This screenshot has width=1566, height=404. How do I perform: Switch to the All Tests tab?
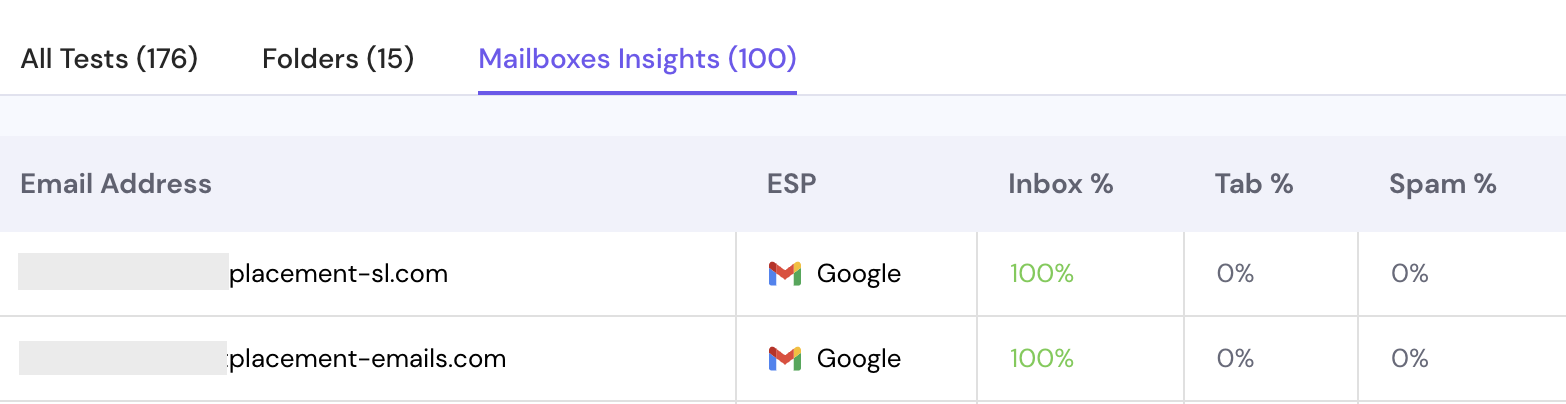pyautogui.click(x=109, y=59)
